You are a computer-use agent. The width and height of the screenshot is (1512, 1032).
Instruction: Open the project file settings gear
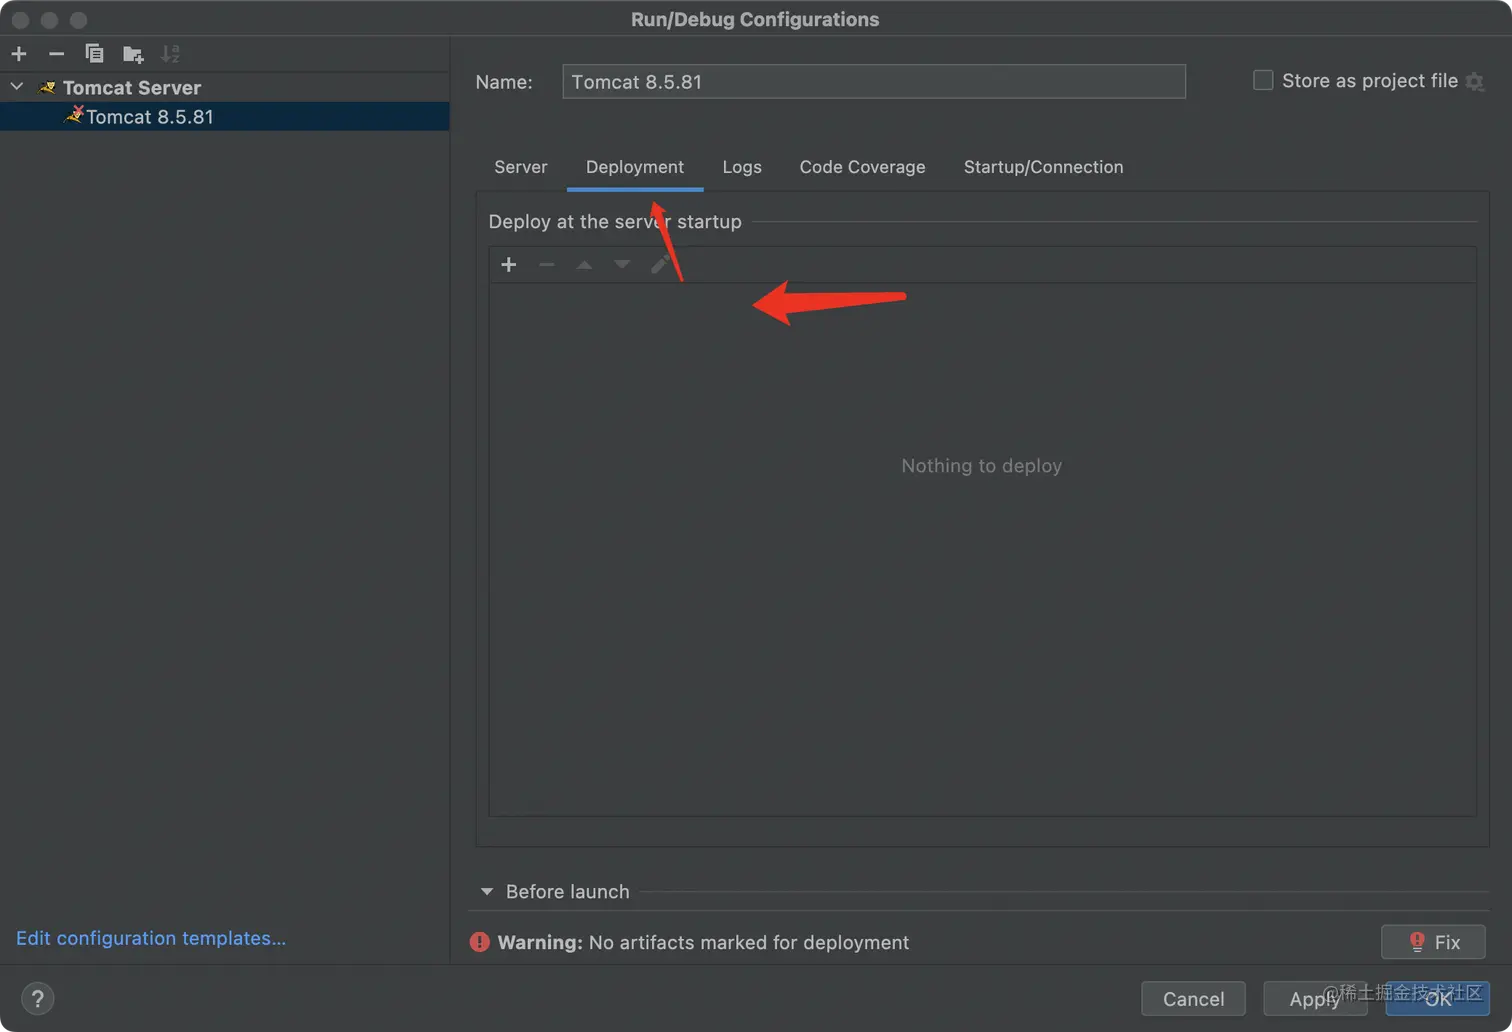click(1475, 82)
